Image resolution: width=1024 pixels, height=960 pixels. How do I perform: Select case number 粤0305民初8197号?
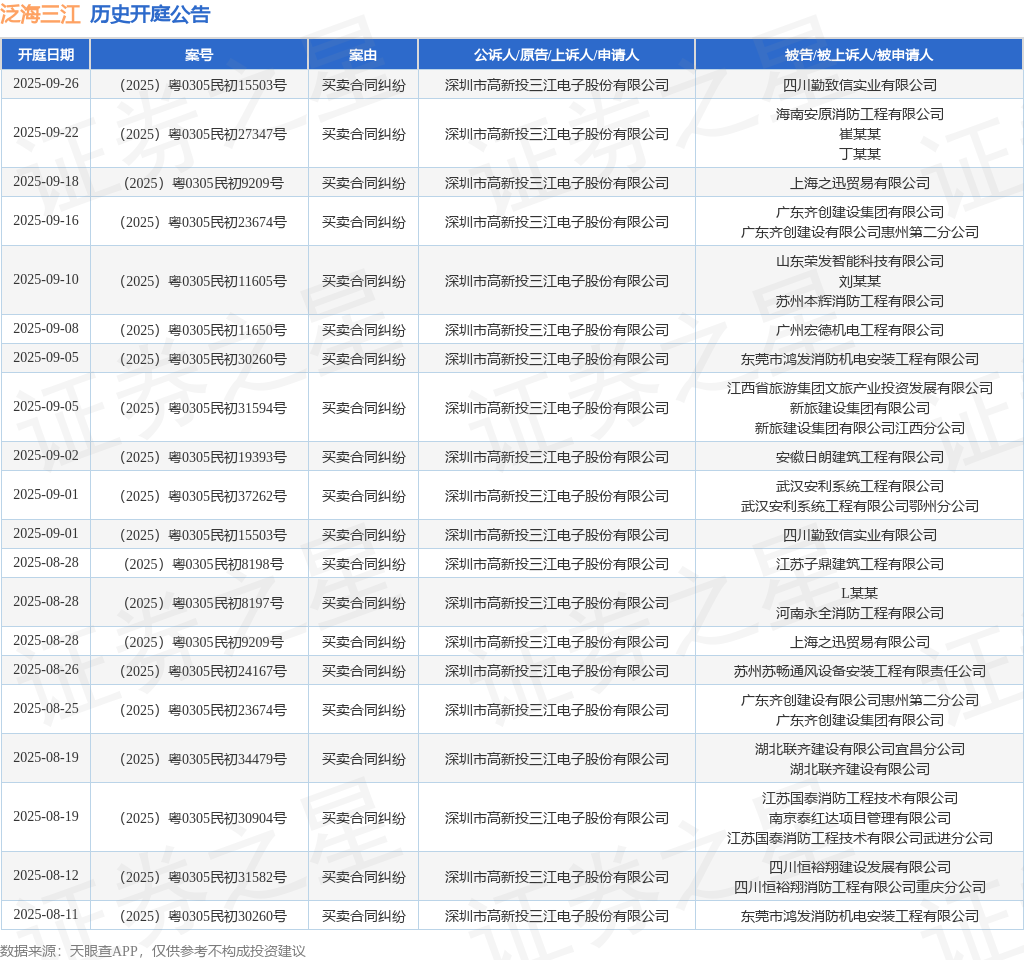click(203, 603)
